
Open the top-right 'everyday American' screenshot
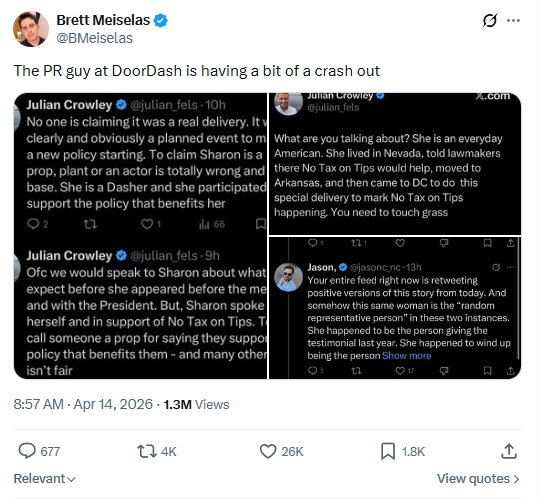(395, 164)
